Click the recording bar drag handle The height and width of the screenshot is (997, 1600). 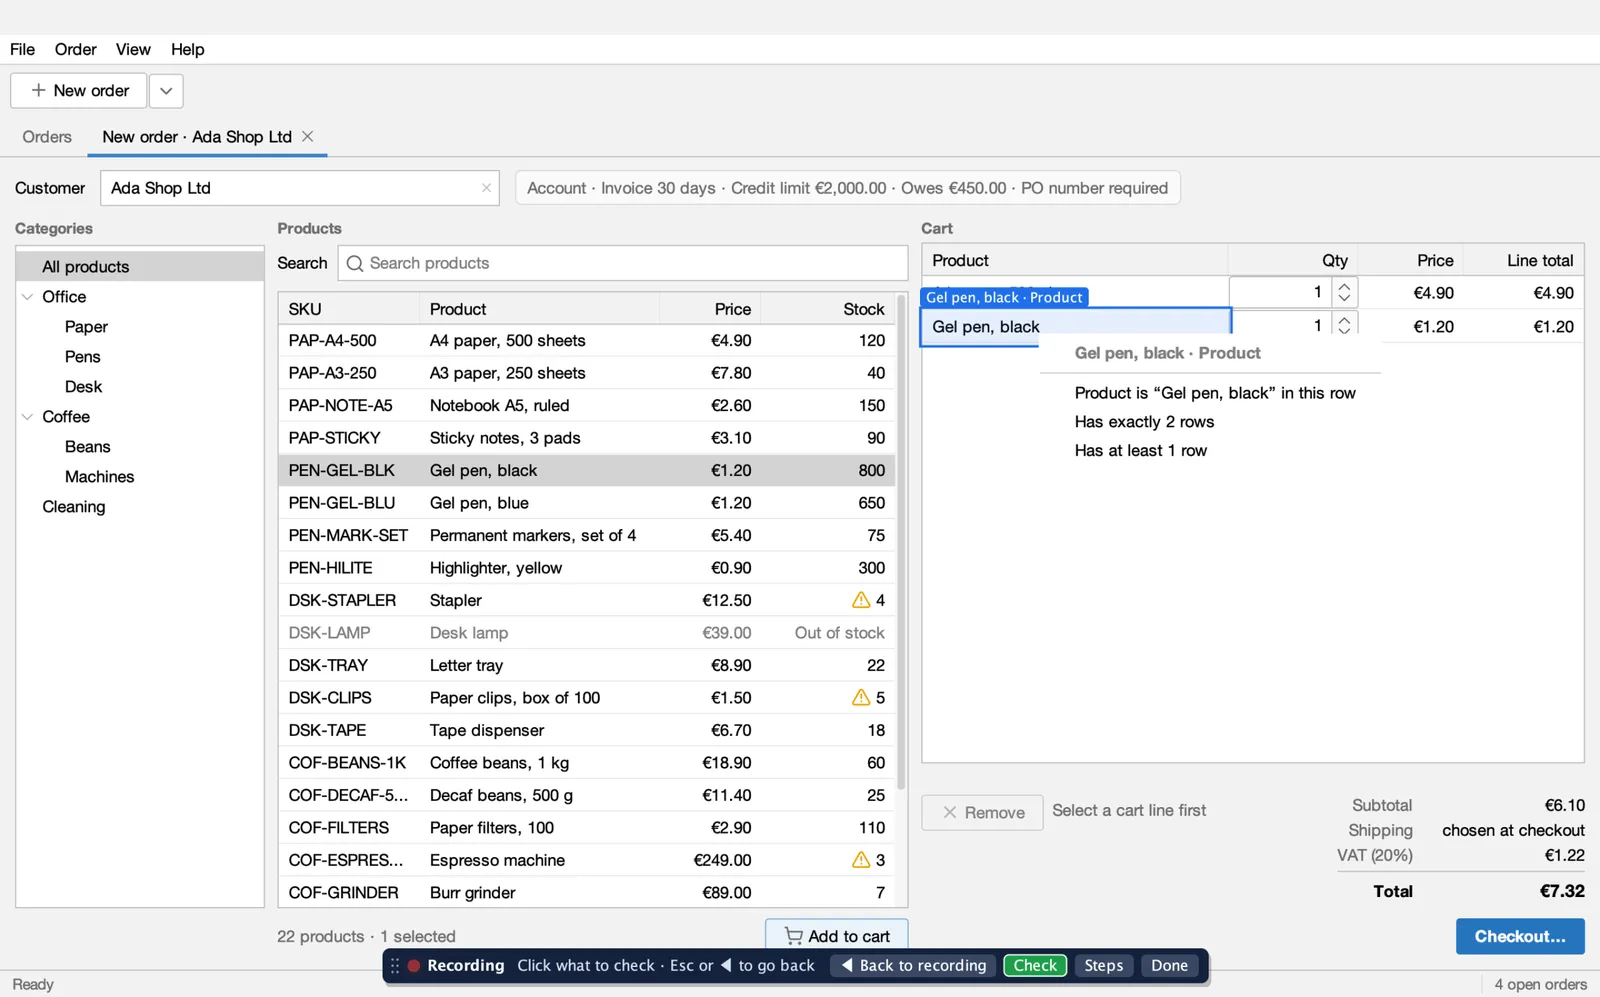(395, 966)
